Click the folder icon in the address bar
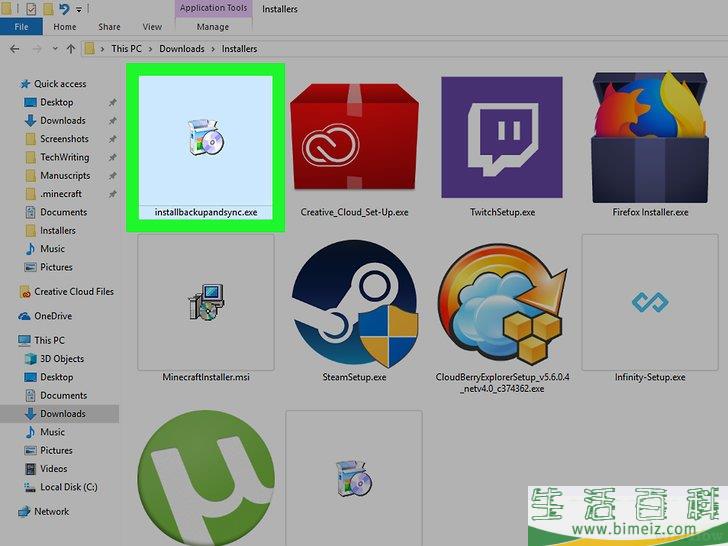Image resolution: width=728 pixels, height=546 pixels. 90,49
